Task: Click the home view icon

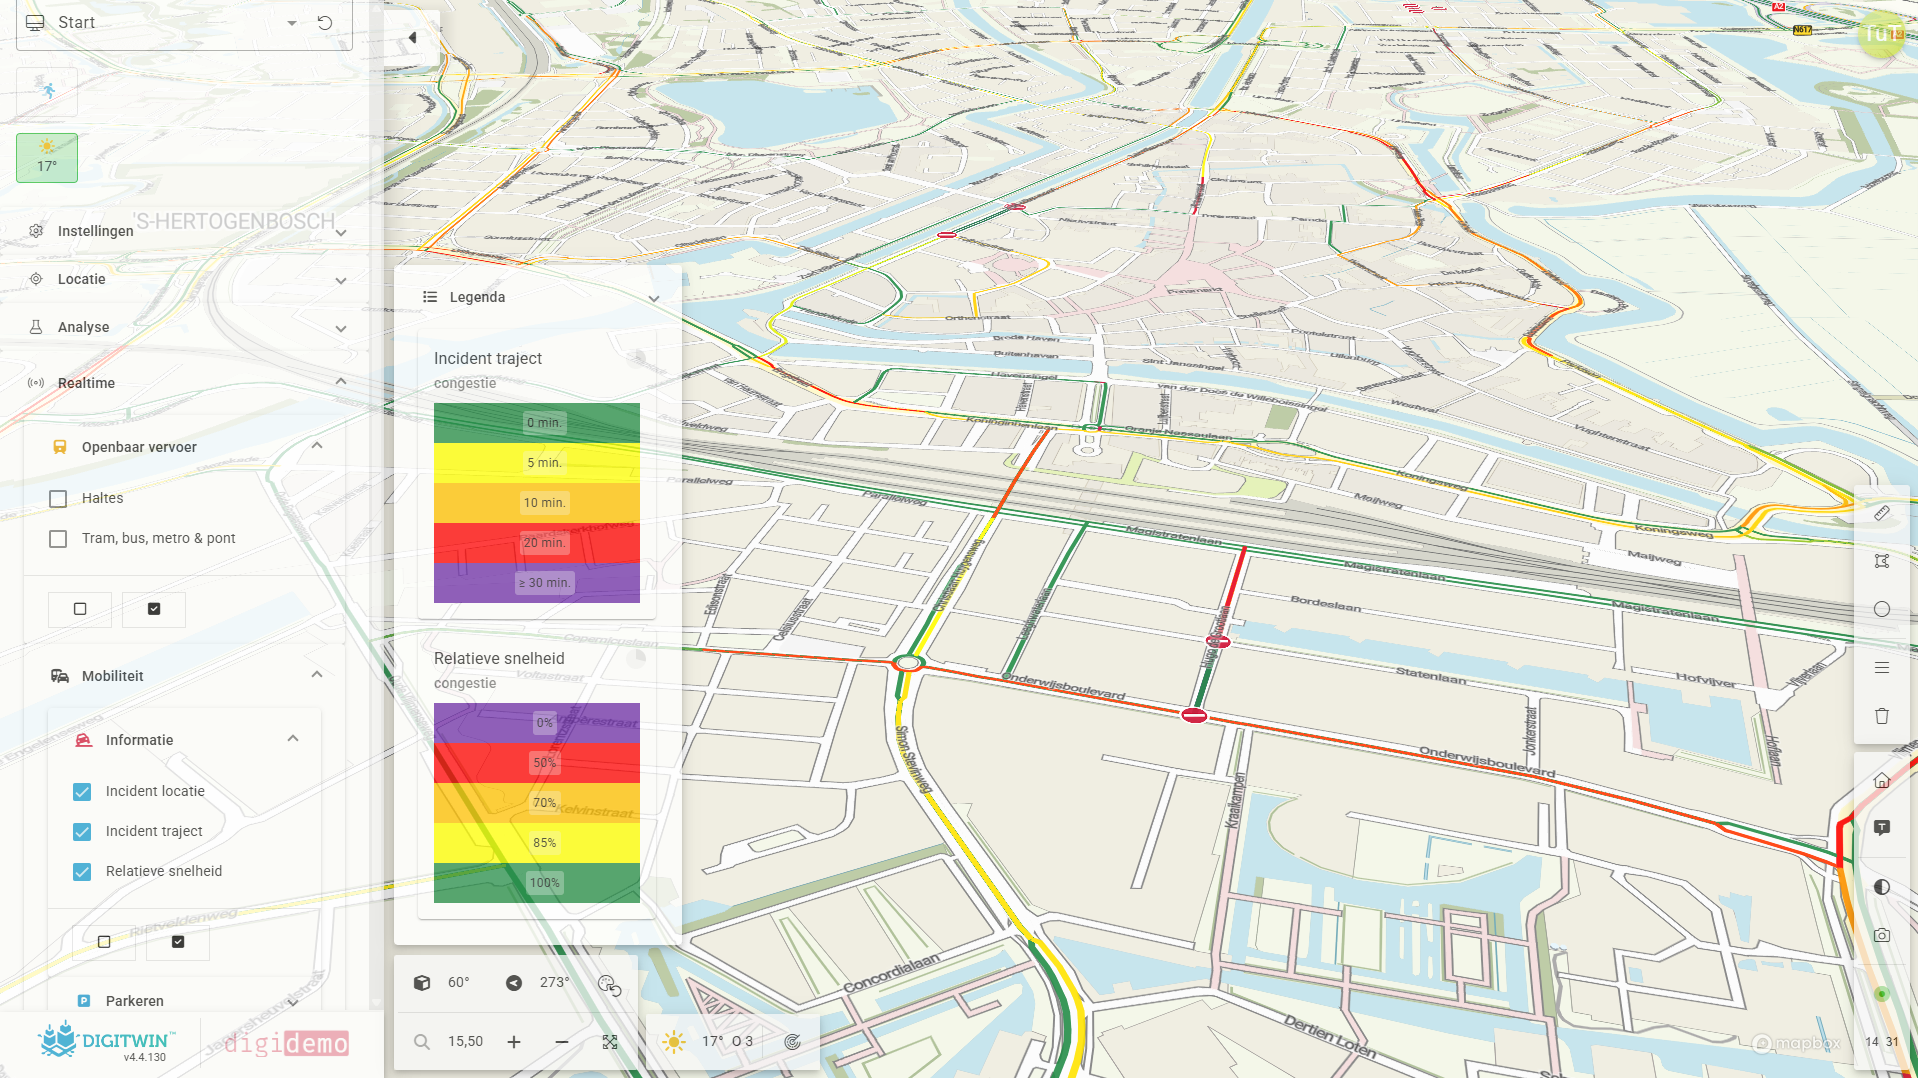Action: tap(1883, 781)
